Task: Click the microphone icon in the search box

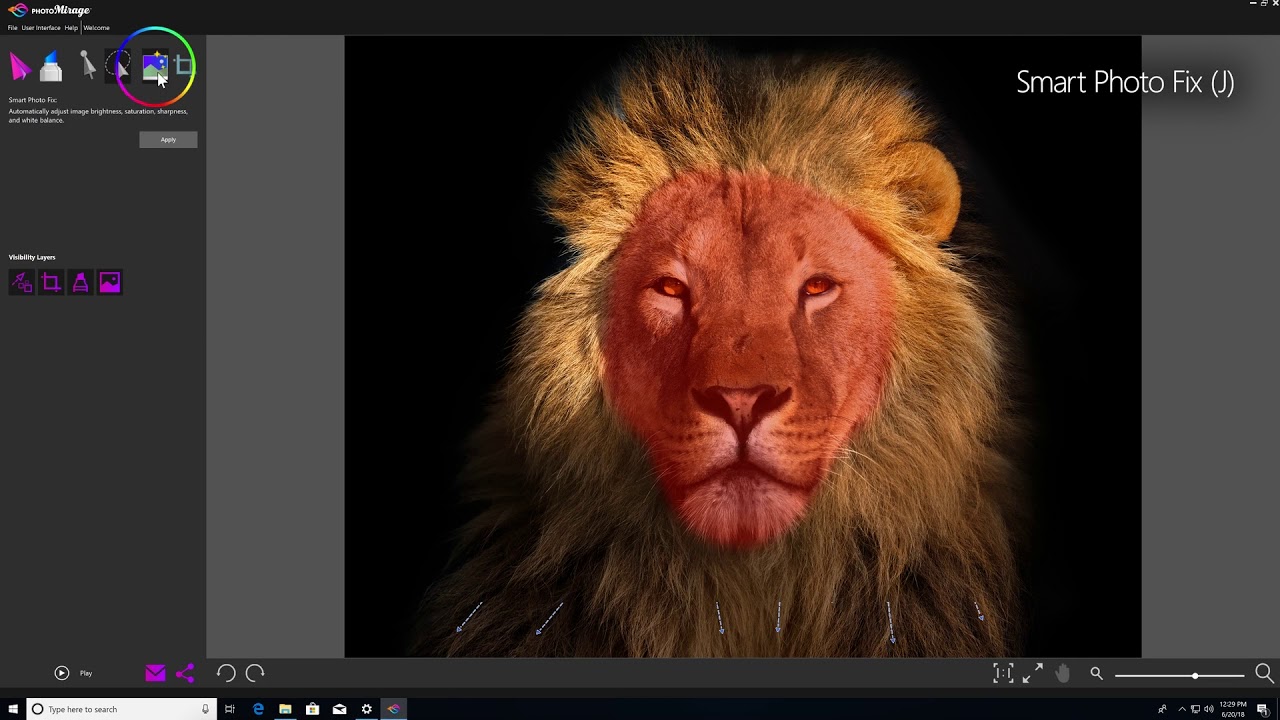Action: point(205,709)
